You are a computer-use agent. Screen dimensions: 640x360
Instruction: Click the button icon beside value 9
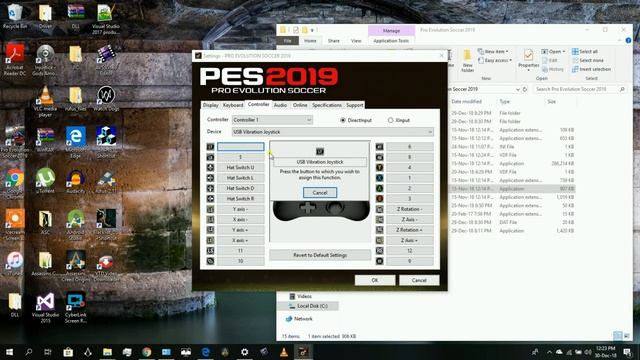380,261
